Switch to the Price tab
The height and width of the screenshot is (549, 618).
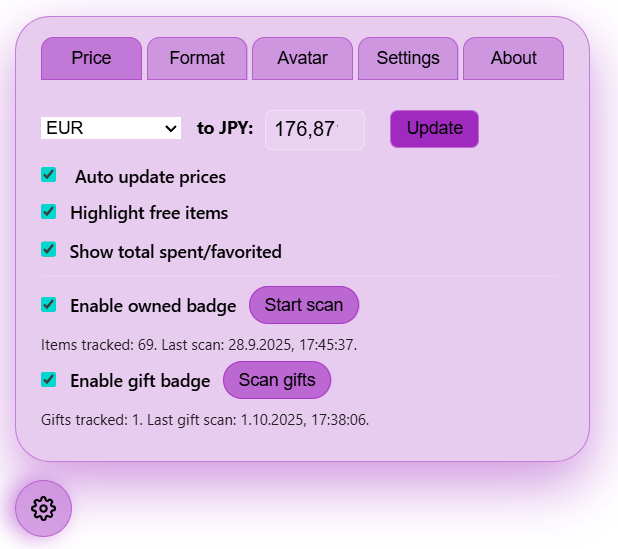pos(91,58)
